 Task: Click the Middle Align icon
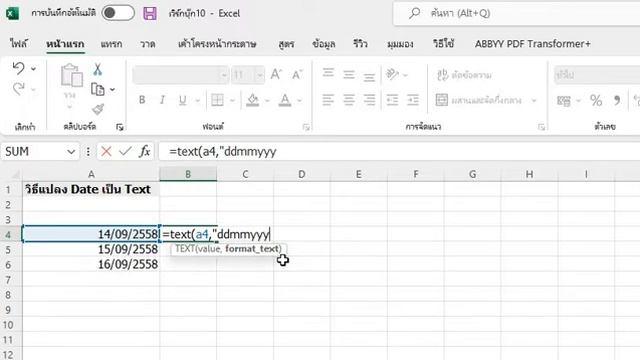coord(349,75)
